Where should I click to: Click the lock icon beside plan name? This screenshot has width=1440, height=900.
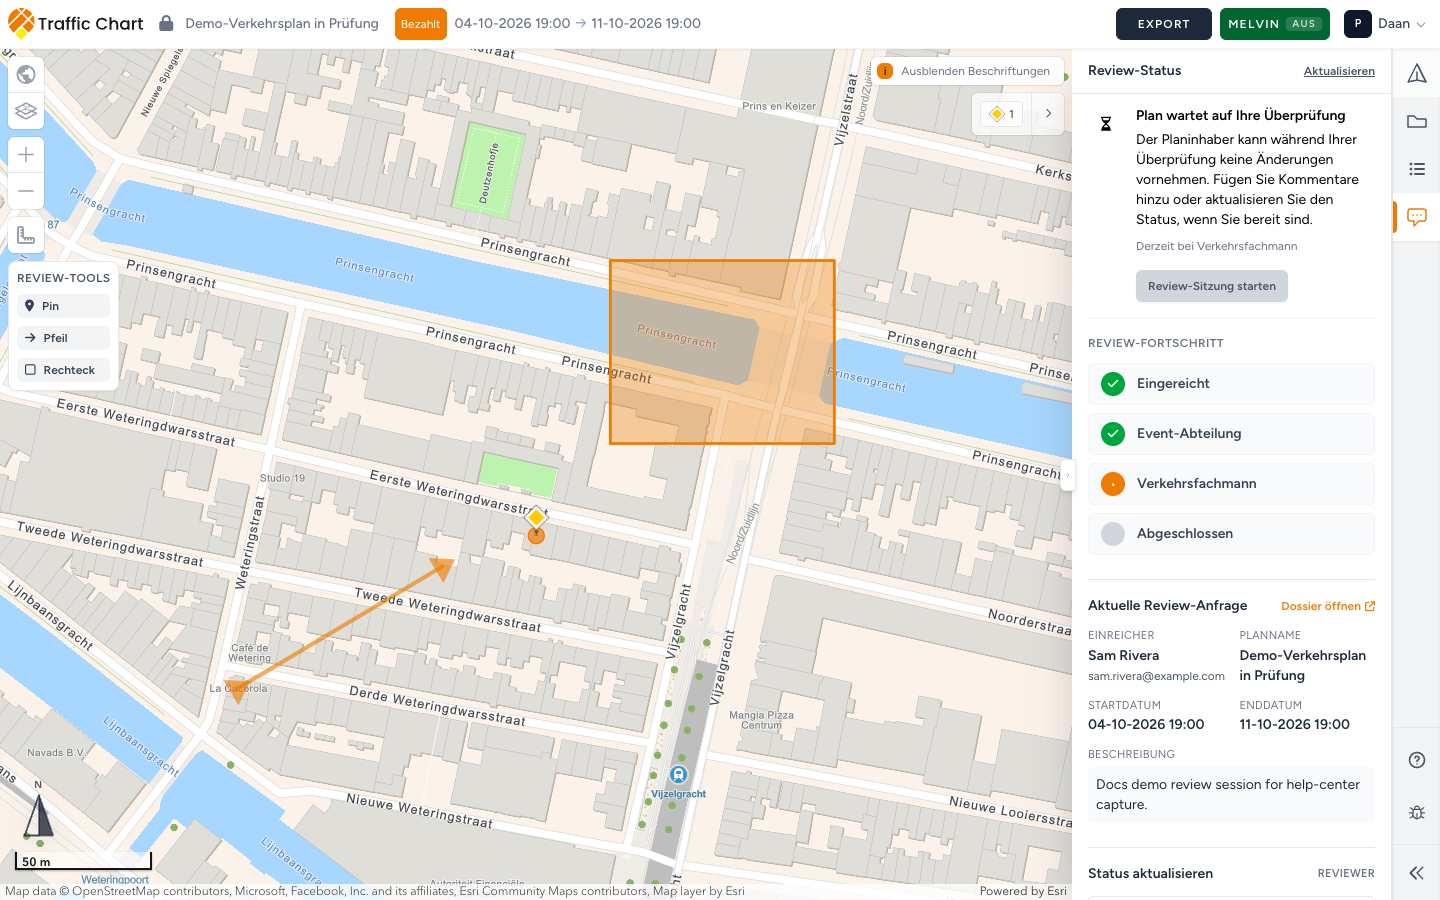coord(166,23)
